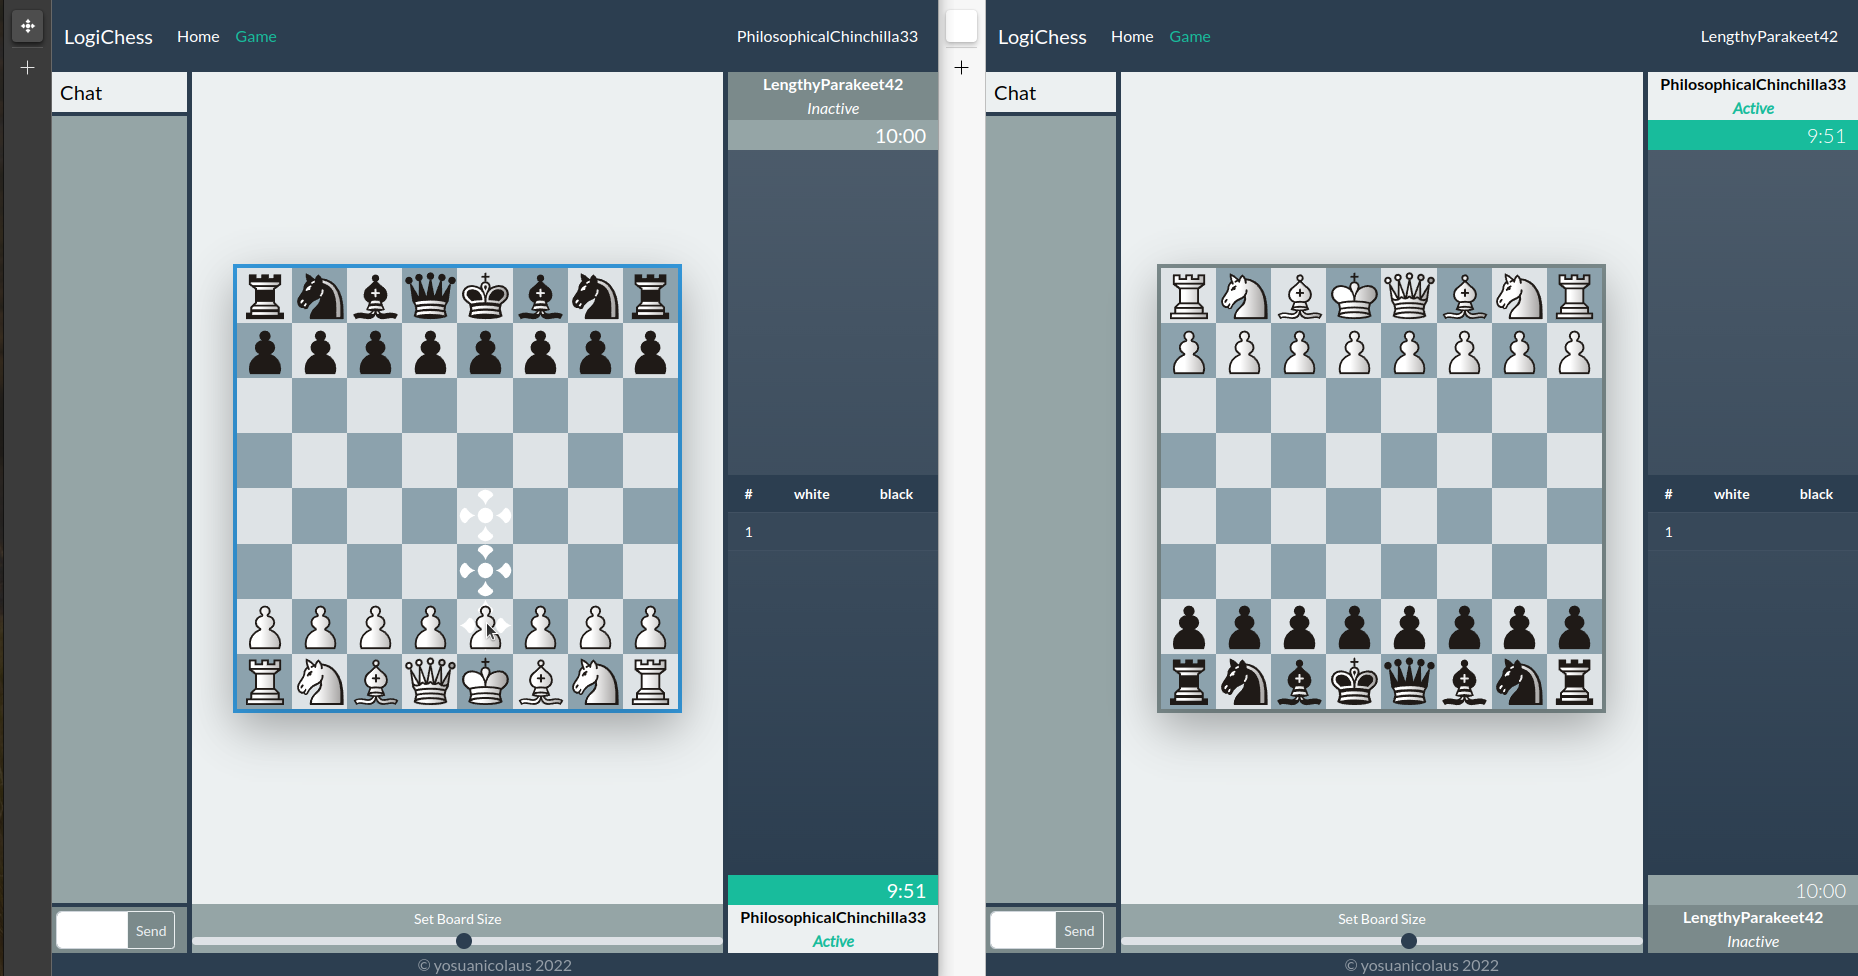Click 'white' column header in left move list
Viewport: 1858px width, 976px height.
coord(812,494)
